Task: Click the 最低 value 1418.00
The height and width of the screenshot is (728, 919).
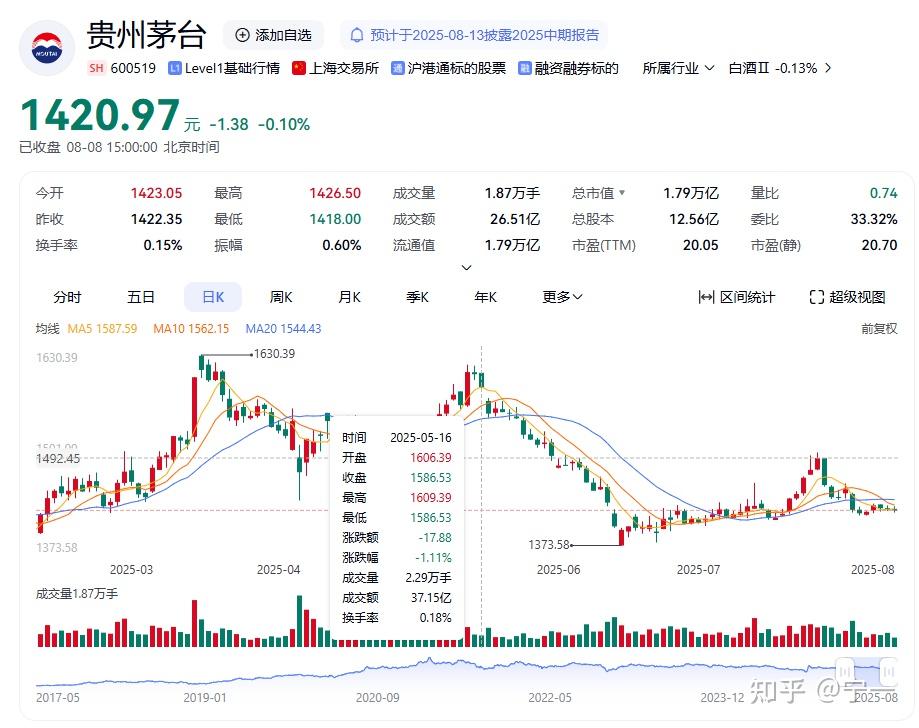Action: (x=335, y=219)
